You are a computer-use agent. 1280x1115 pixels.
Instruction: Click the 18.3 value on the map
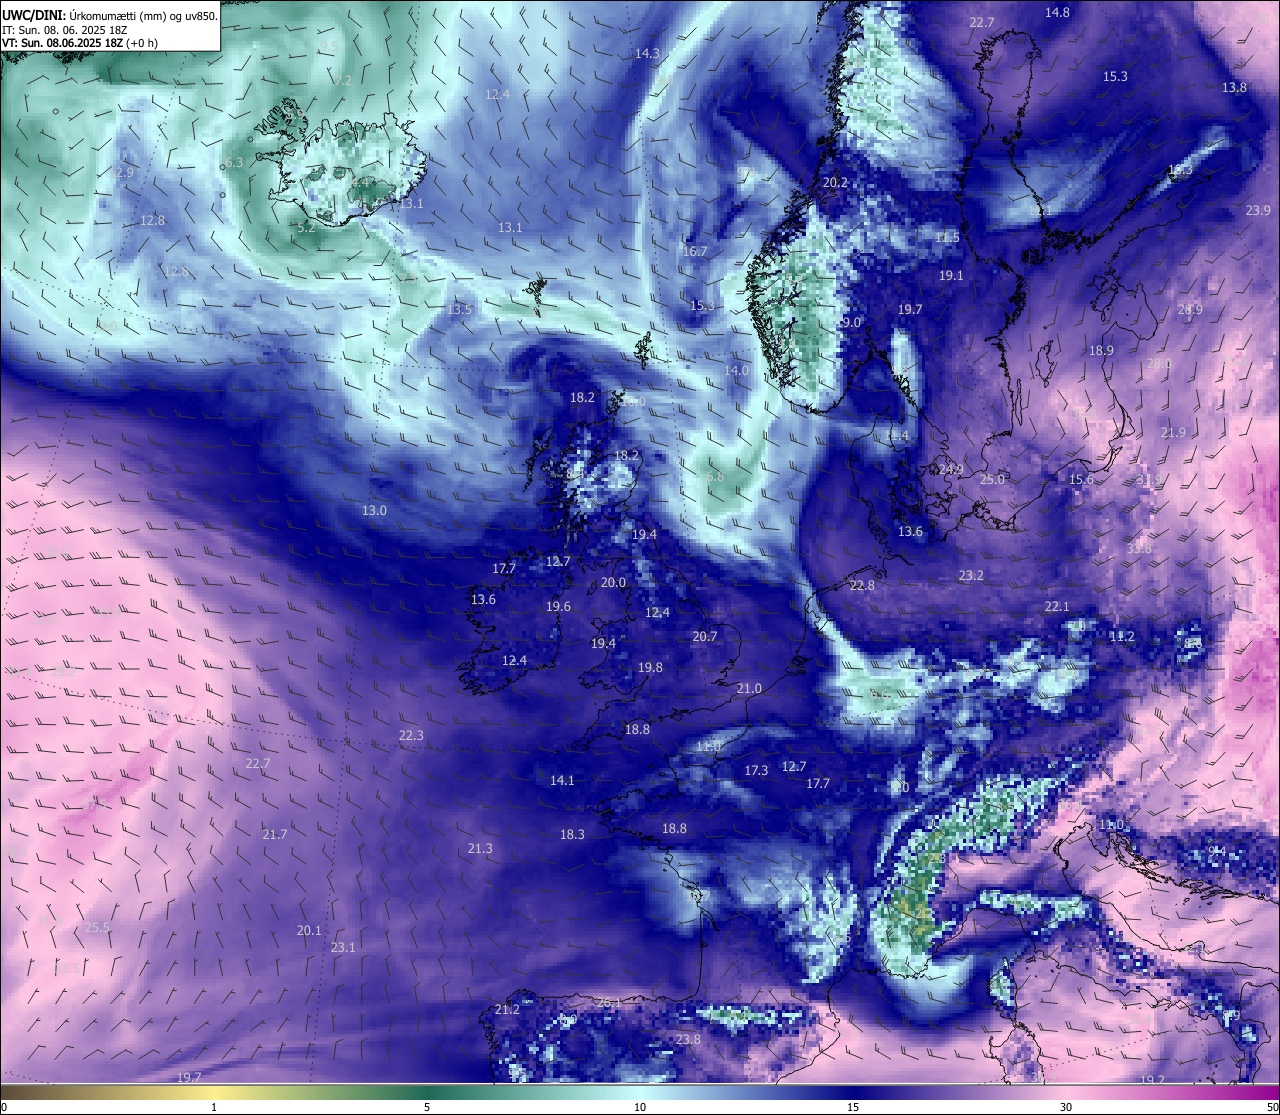(x=572, y=834)
